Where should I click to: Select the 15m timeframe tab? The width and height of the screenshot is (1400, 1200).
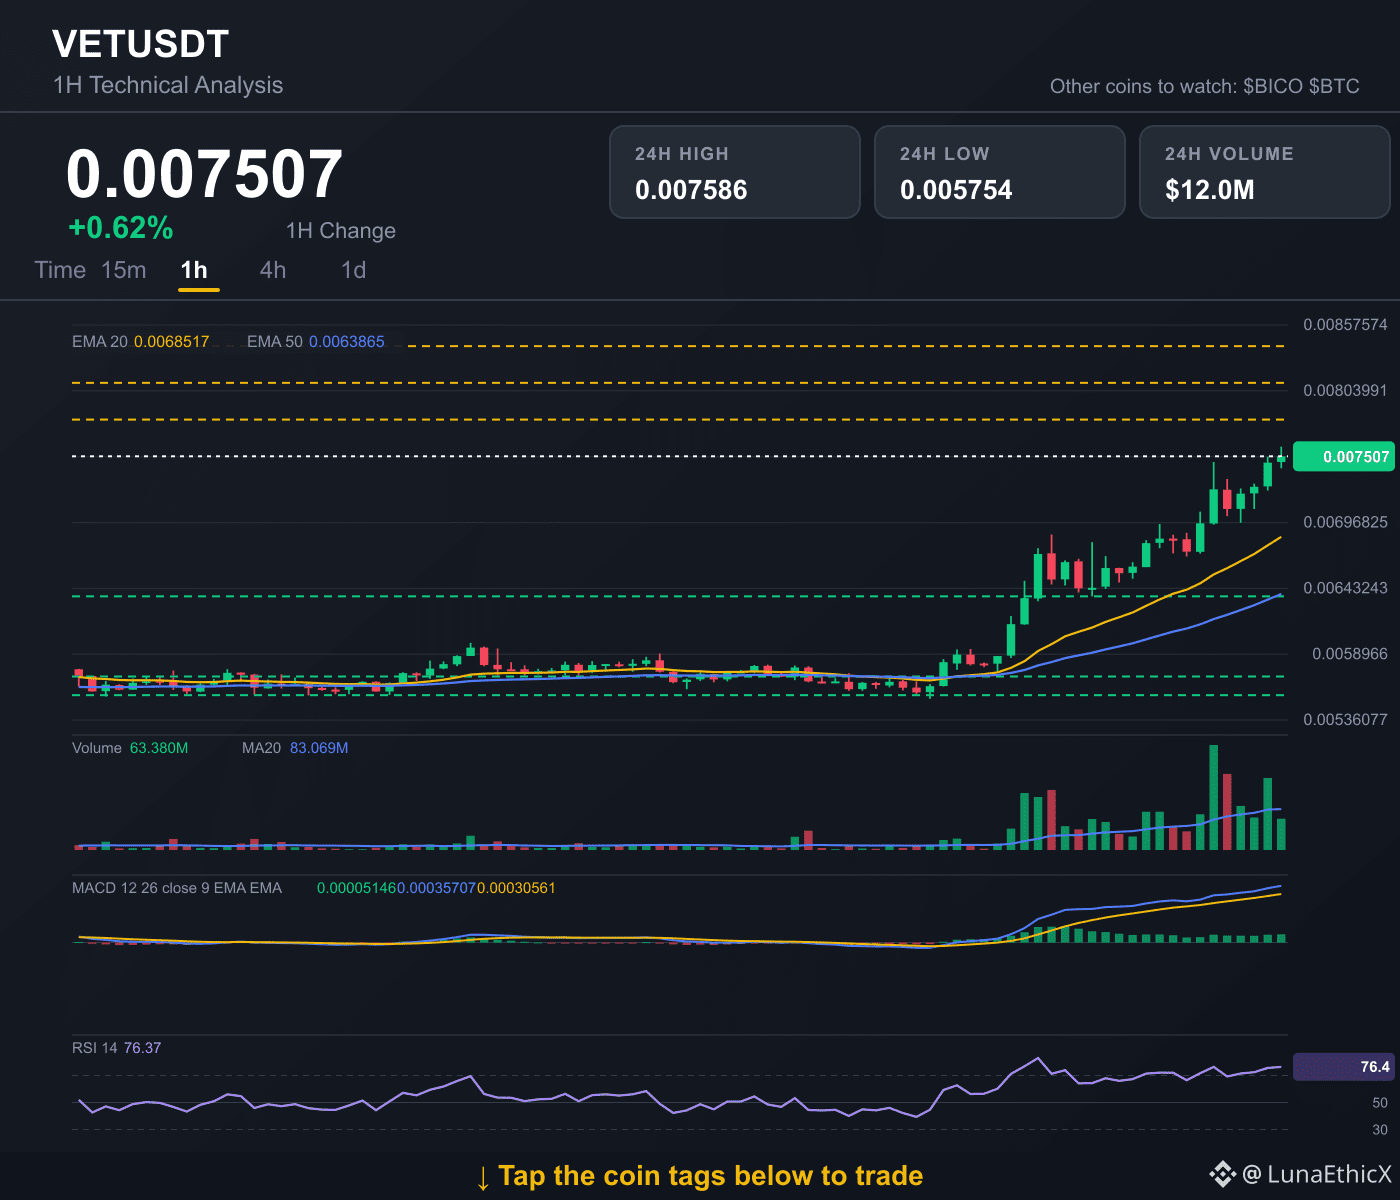tap(124, 270)
